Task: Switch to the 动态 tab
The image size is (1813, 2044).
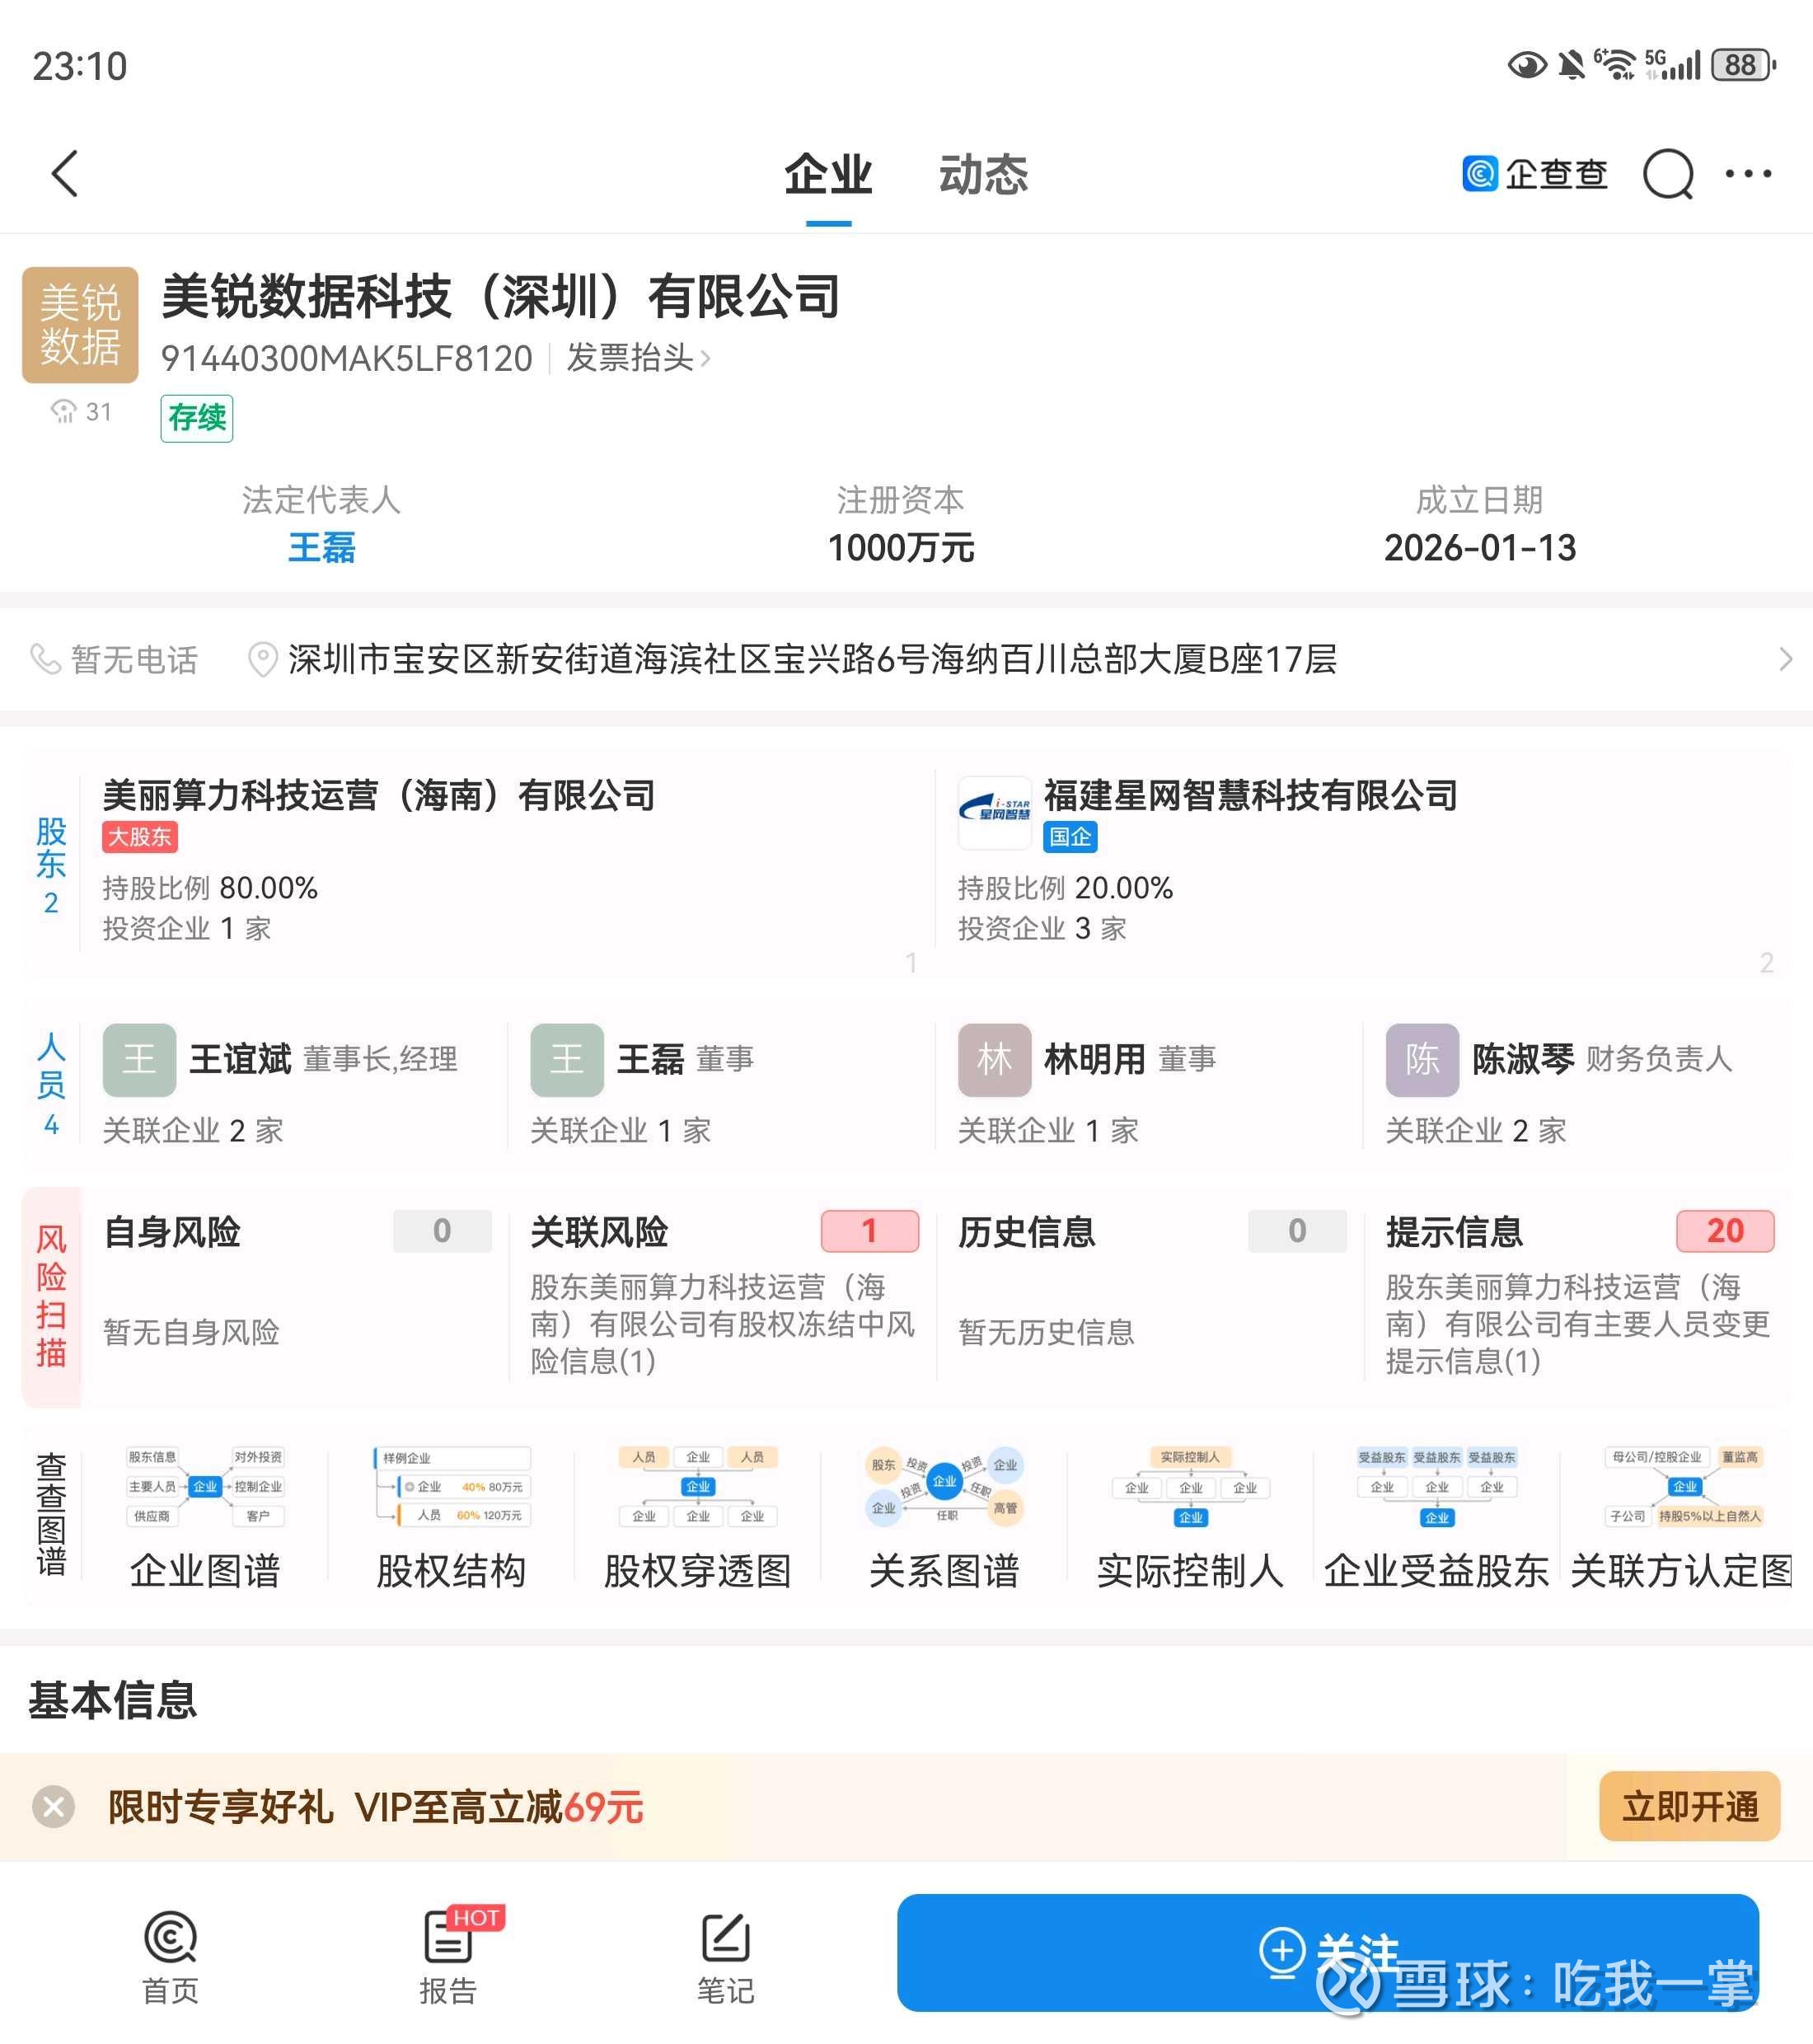Action: point(982,175)
